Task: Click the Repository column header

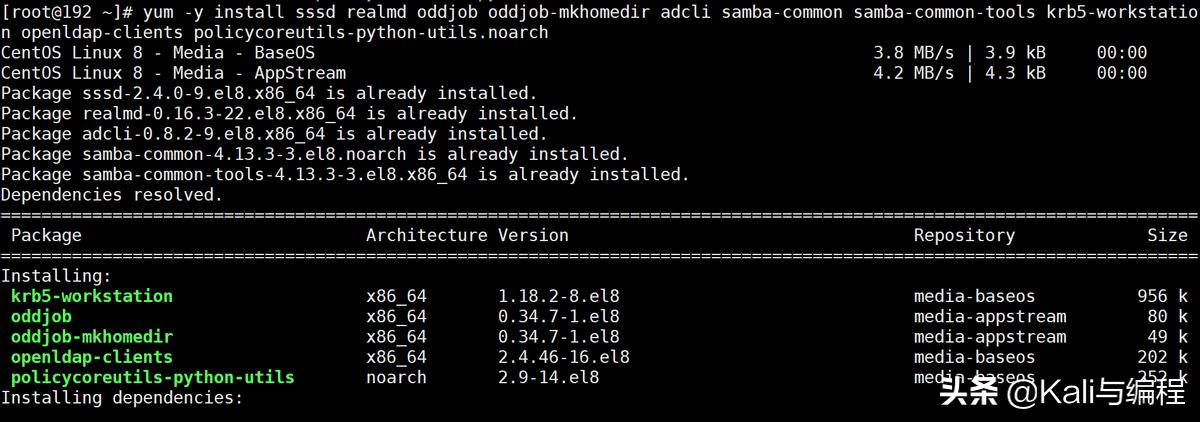Action: pos(964,235)
